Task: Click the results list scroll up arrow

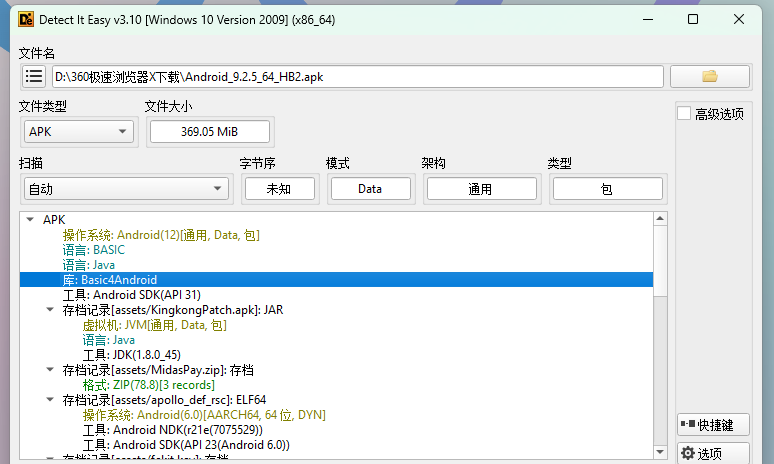Action: [x=660, y=218]
